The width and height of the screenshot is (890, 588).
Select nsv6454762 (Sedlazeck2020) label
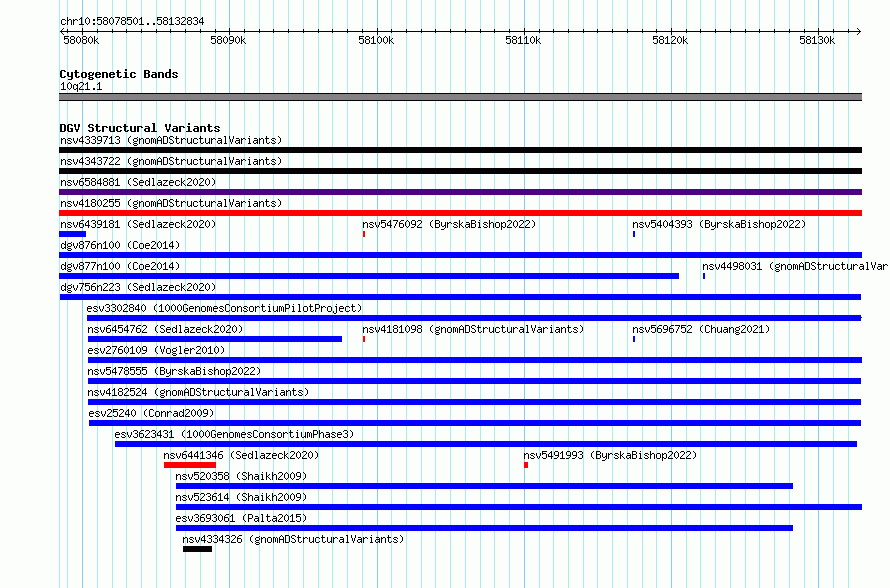165,329
